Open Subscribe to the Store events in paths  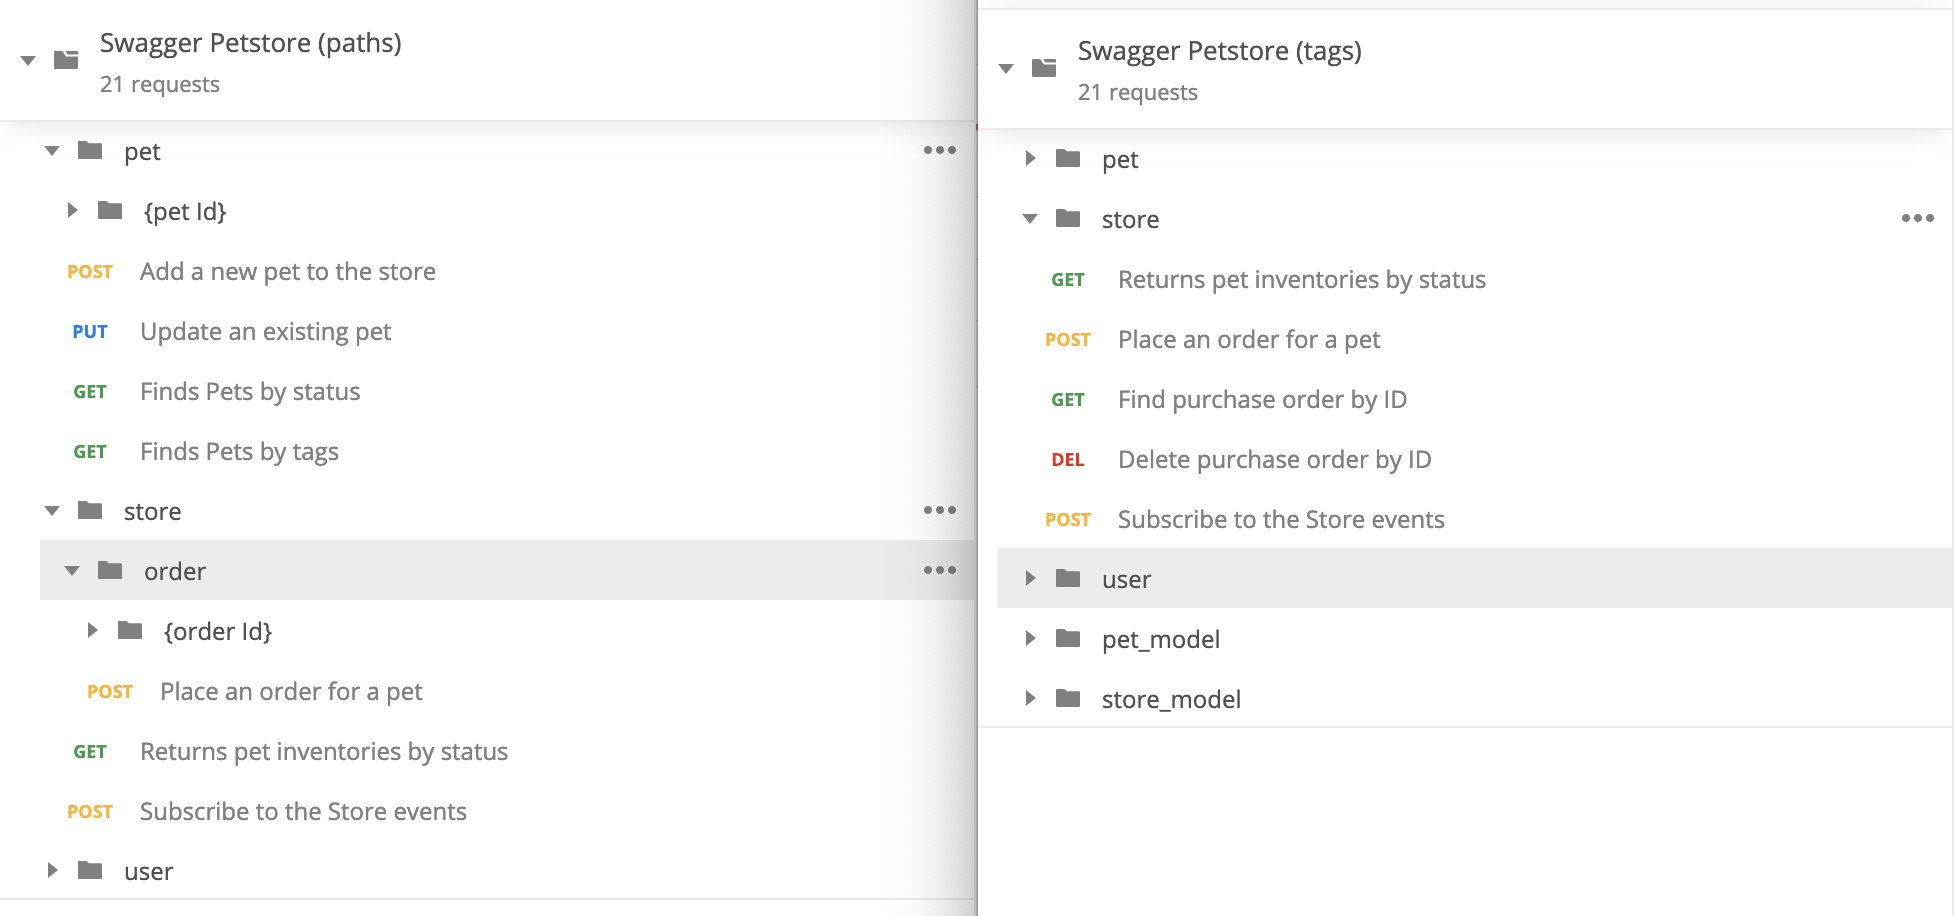[303, 812]
